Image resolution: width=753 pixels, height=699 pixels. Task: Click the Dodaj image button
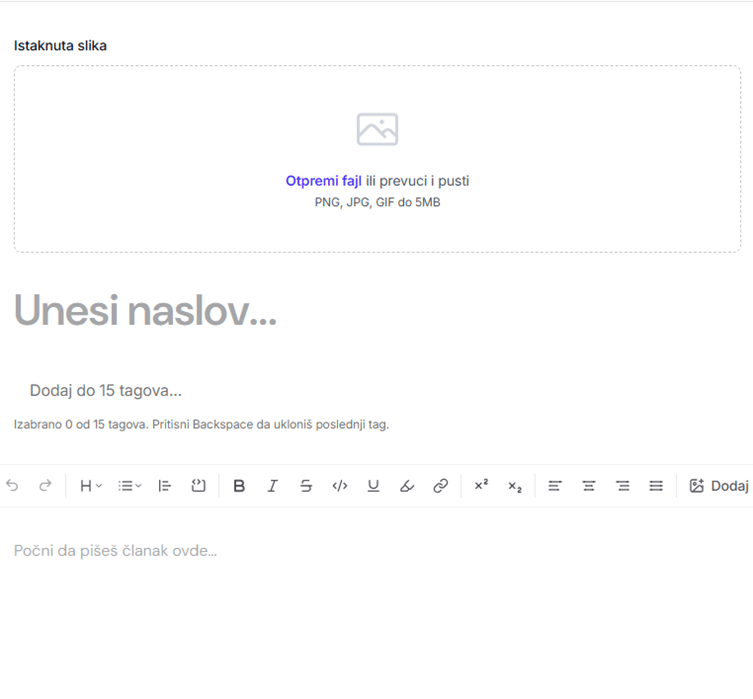point(719,486)
